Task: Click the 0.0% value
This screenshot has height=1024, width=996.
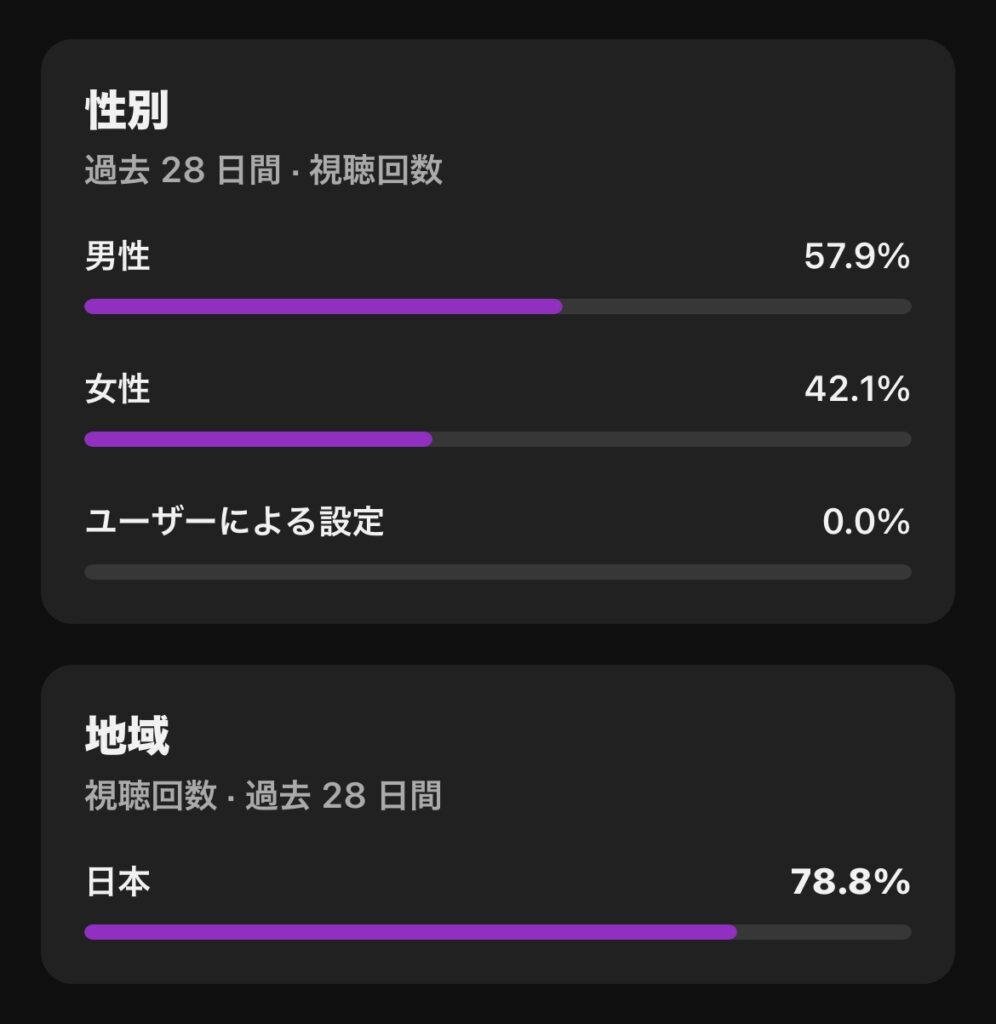Action: [x=866, y=522]
